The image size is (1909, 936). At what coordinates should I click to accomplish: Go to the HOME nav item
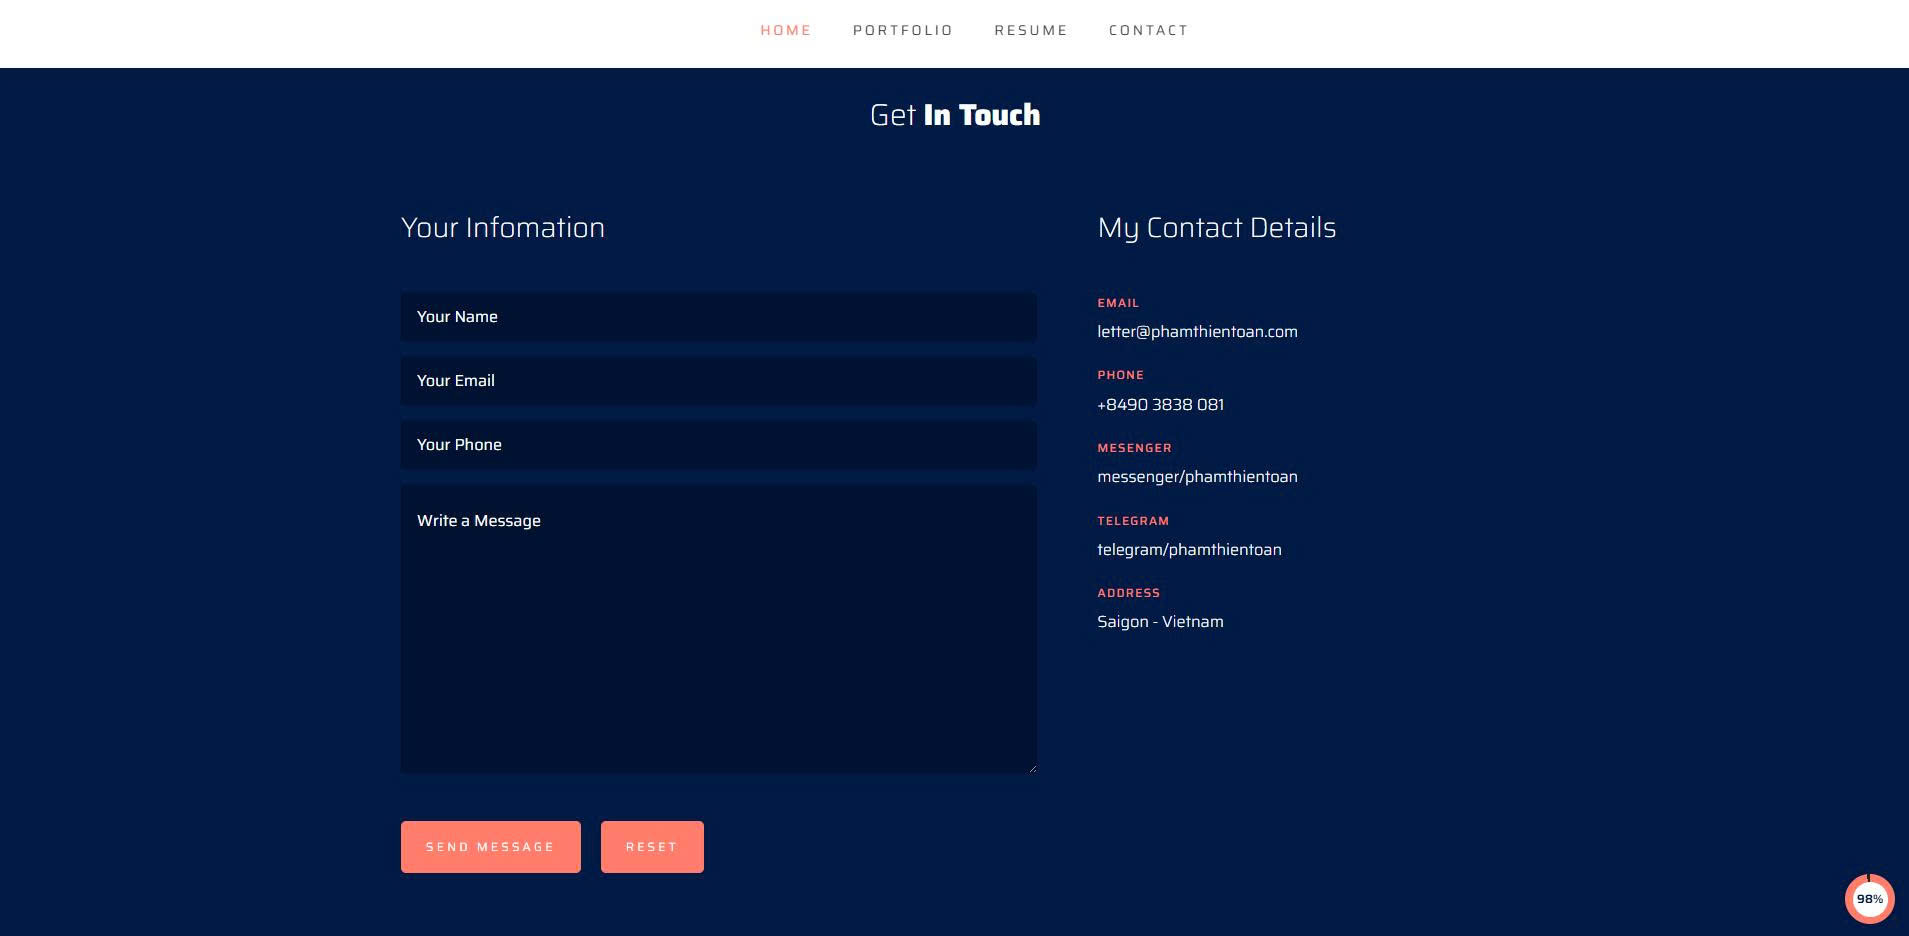pos(785,30)
